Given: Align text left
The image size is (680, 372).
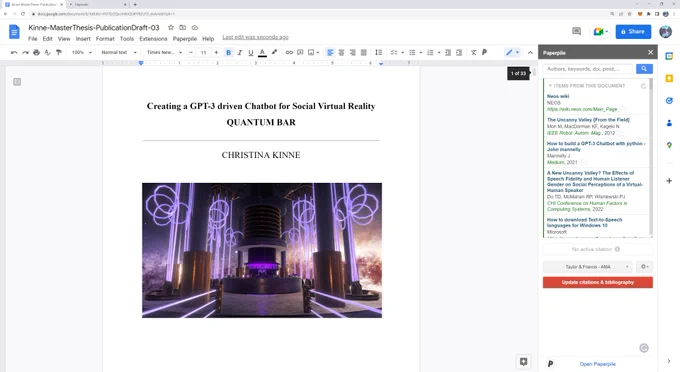Looking at the screenshot, I should click(x=330, y=52).
